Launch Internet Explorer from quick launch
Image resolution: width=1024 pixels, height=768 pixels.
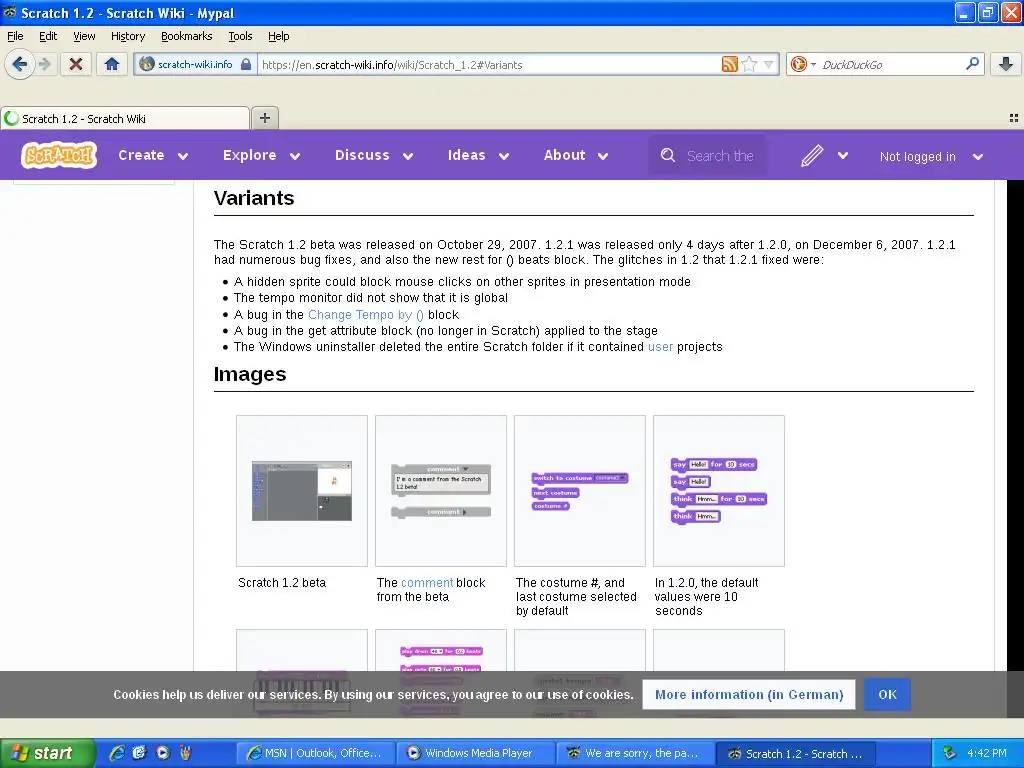117,753
